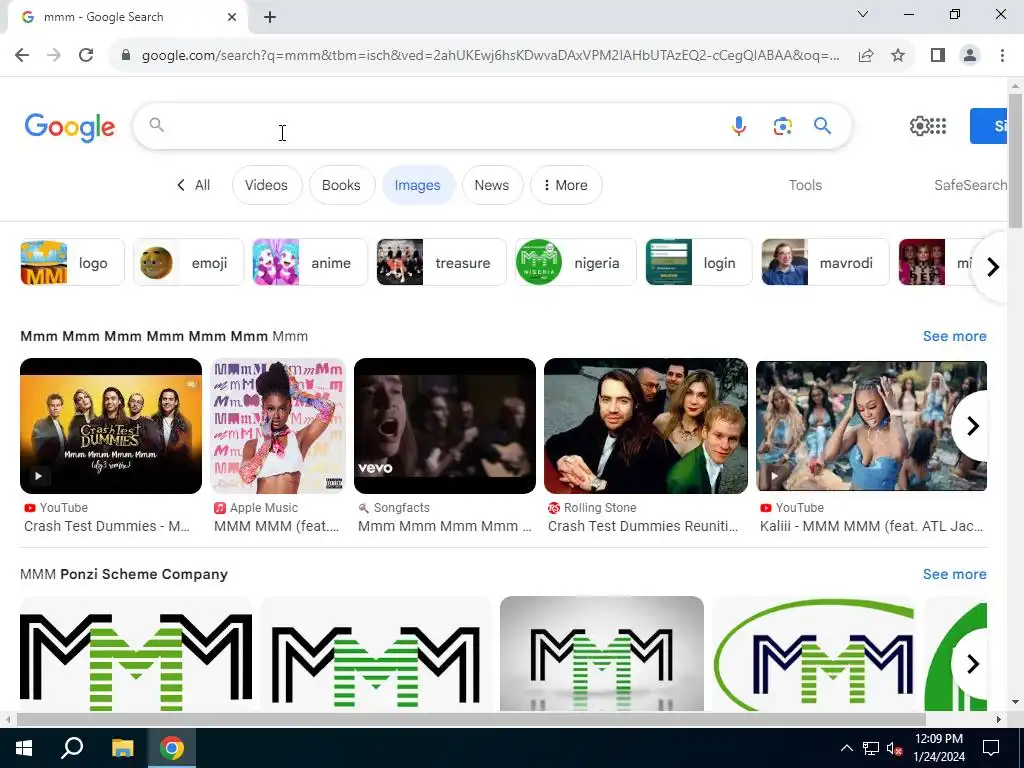Next arrow in song image carousel
Viewport: 1024px width, 768px height.
pos(972,426)
